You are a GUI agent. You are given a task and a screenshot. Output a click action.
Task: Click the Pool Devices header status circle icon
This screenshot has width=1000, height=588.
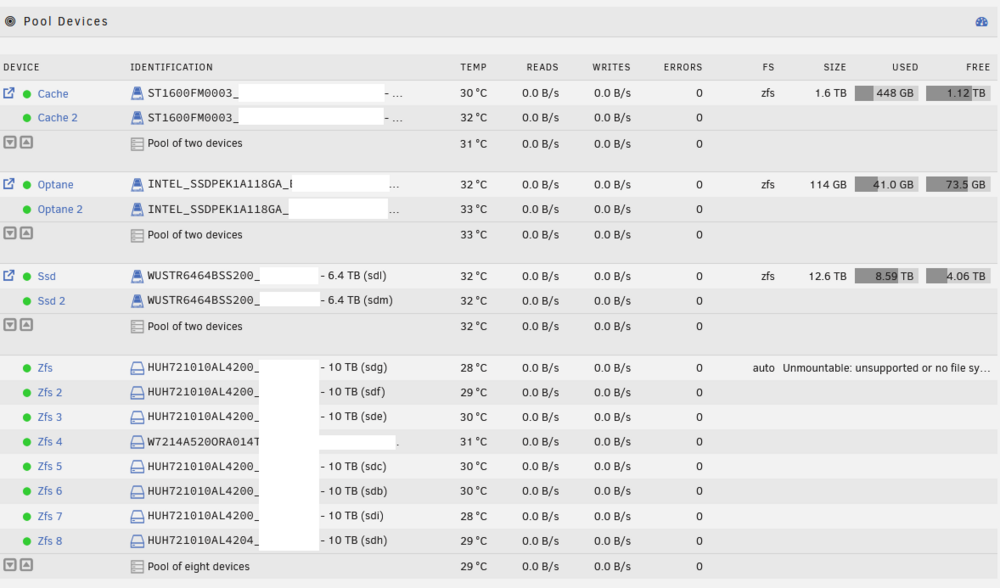coord(10,21)
